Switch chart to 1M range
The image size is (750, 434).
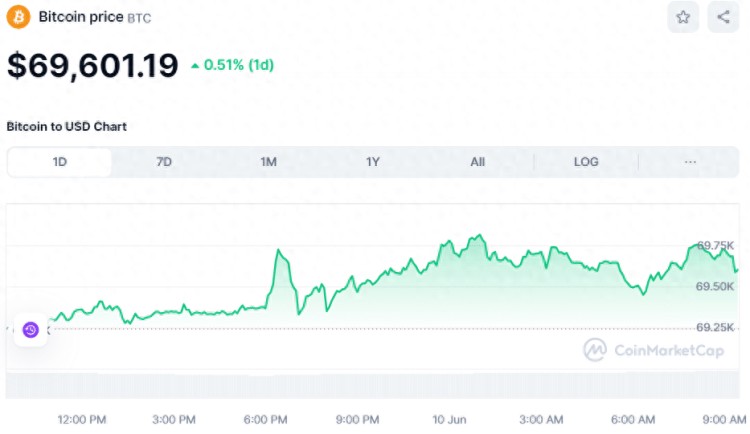[268, 162]
